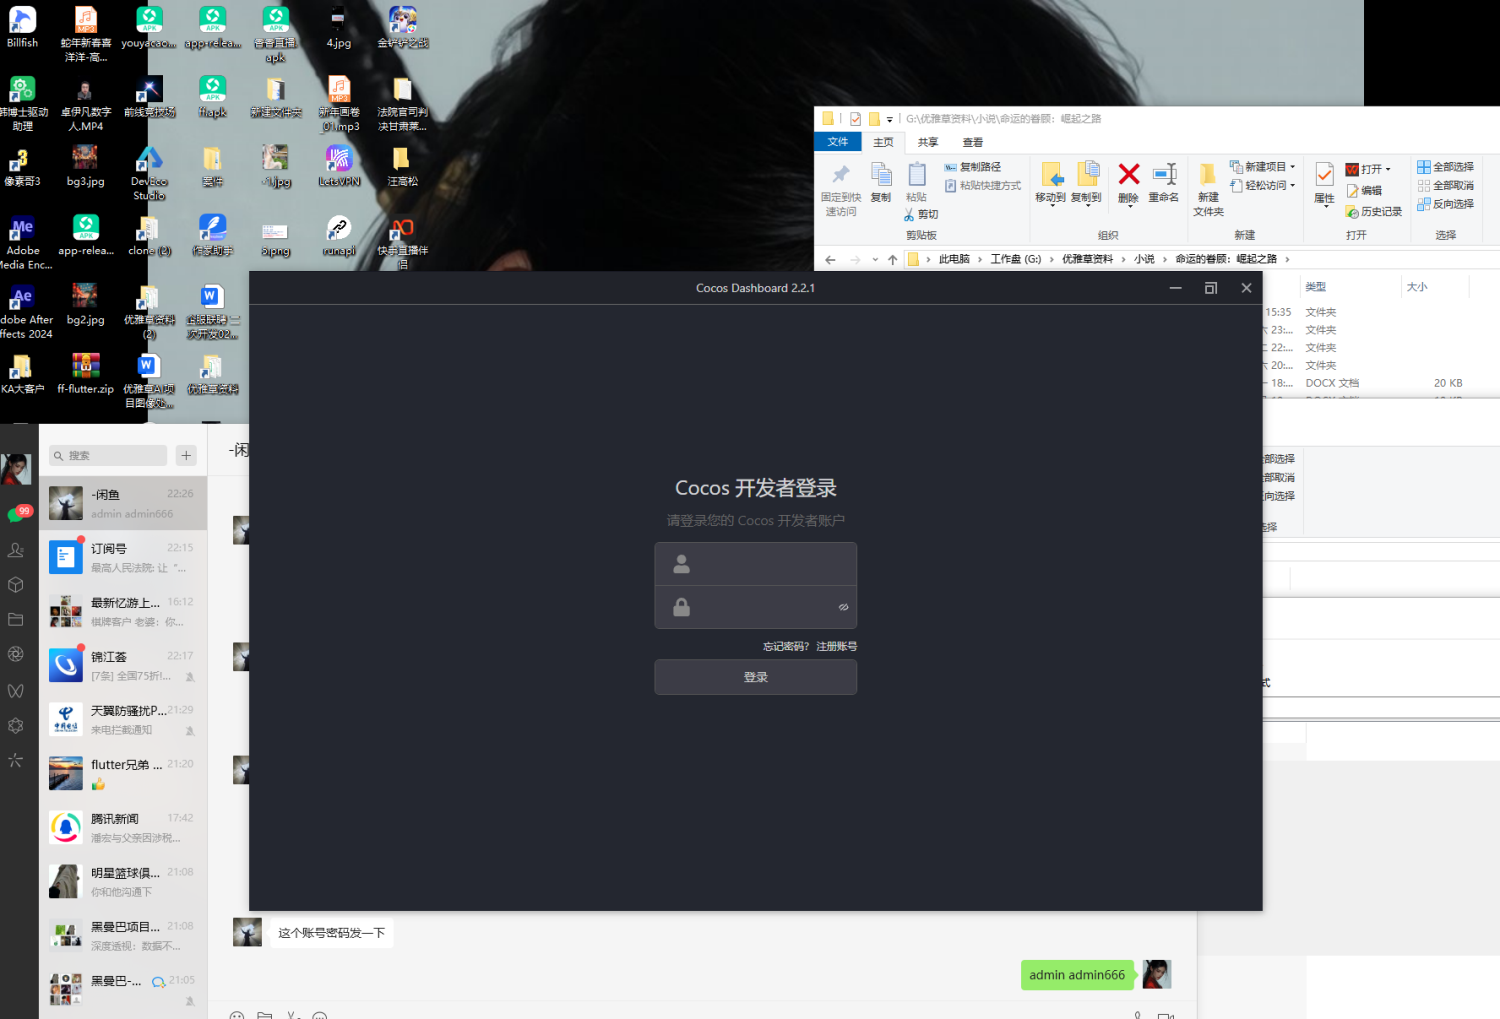Toggle password visibility on Cocos login
The height and width of the screenshot is (1019, 1500).
[843, 607]
